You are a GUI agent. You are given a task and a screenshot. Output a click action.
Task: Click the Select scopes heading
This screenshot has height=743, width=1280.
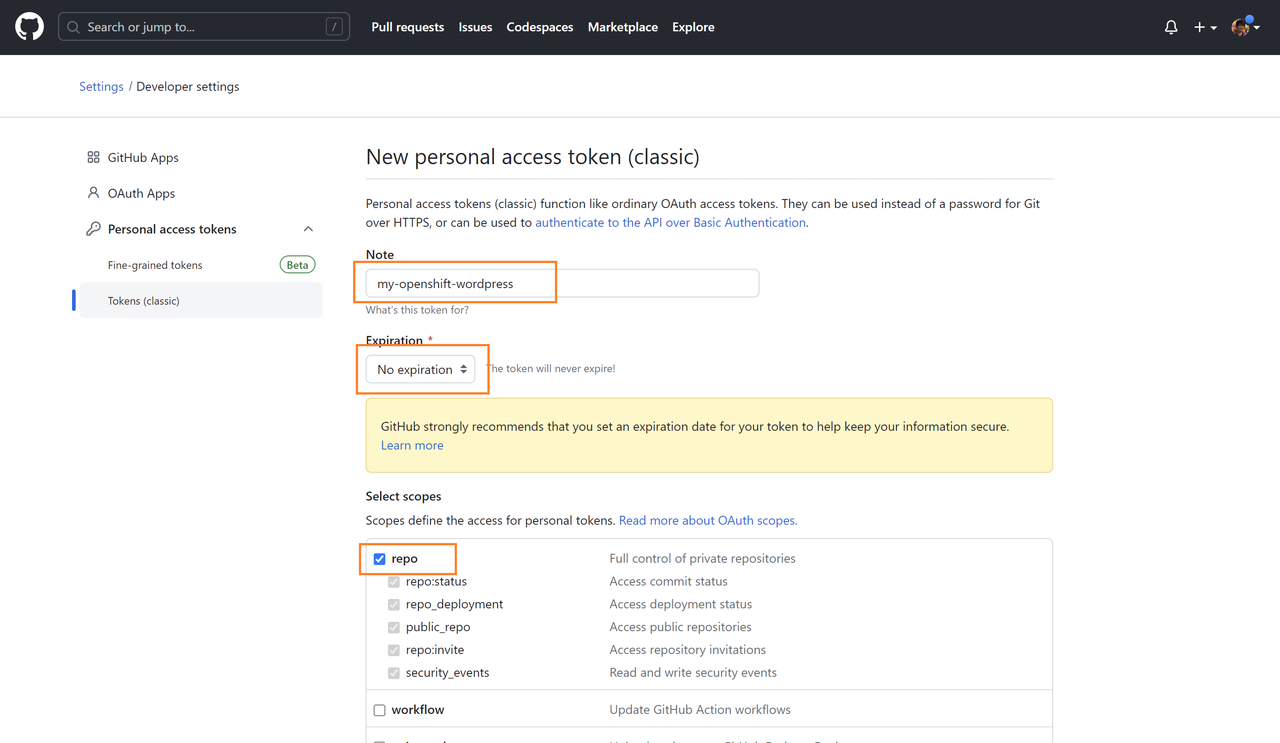pos(403,496)
